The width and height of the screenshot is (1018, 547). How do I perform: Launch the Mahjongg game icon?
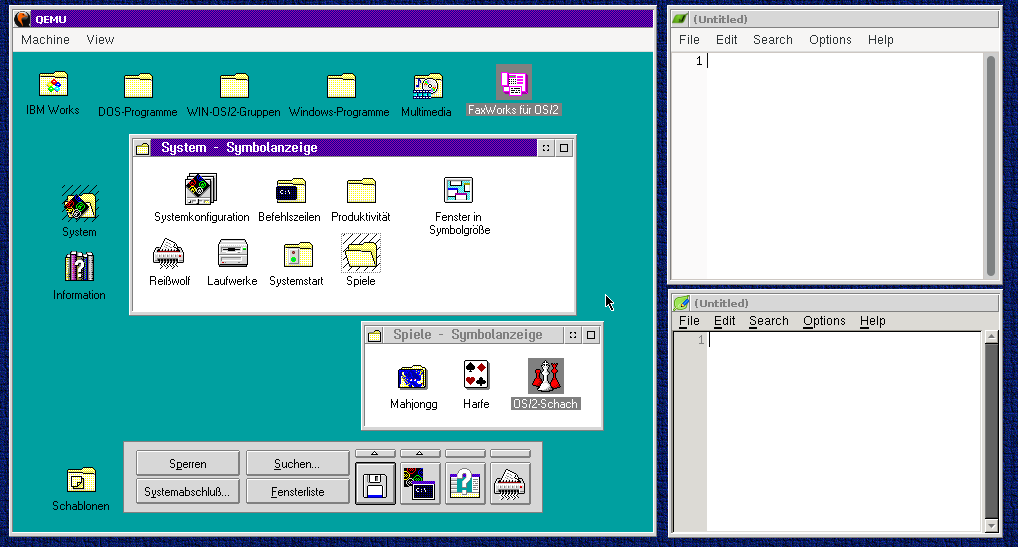[412, 376]
